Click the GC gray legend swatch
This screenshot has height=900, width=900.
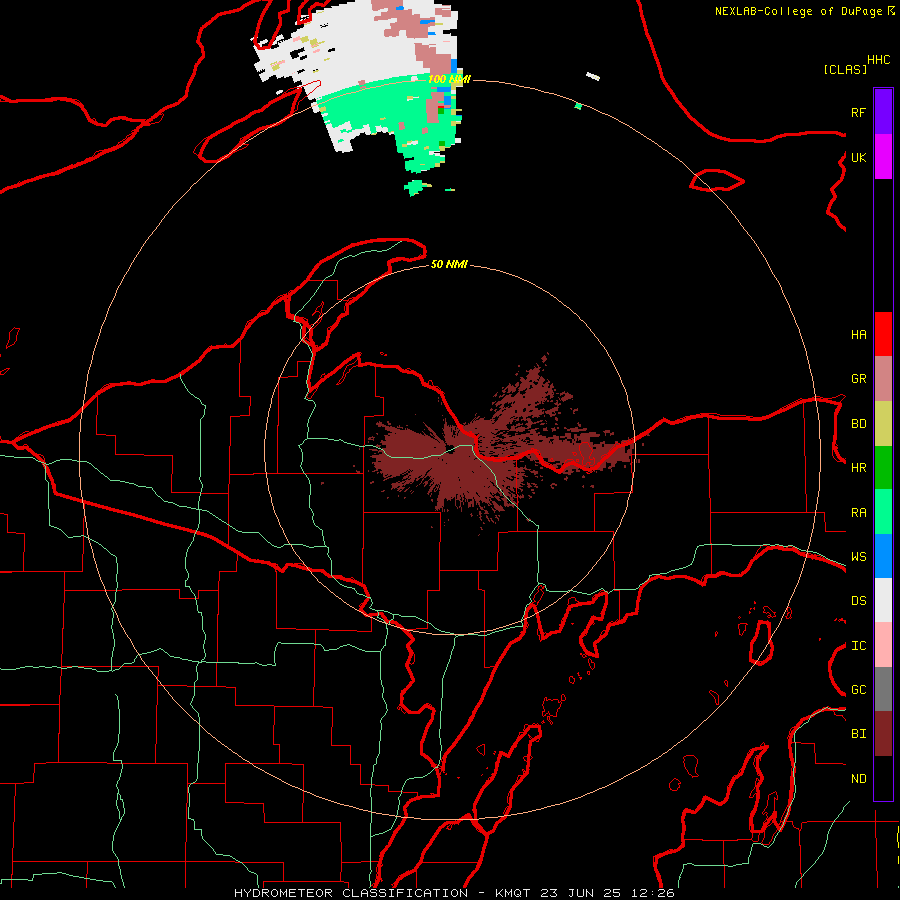[883, 689]
